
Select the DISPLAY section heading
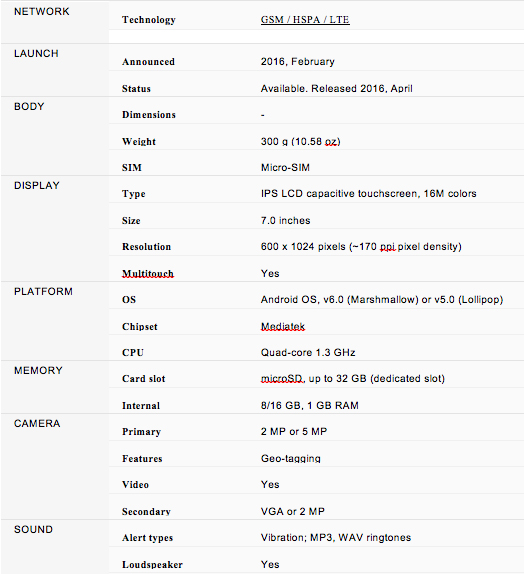click(x=37, y=186)
